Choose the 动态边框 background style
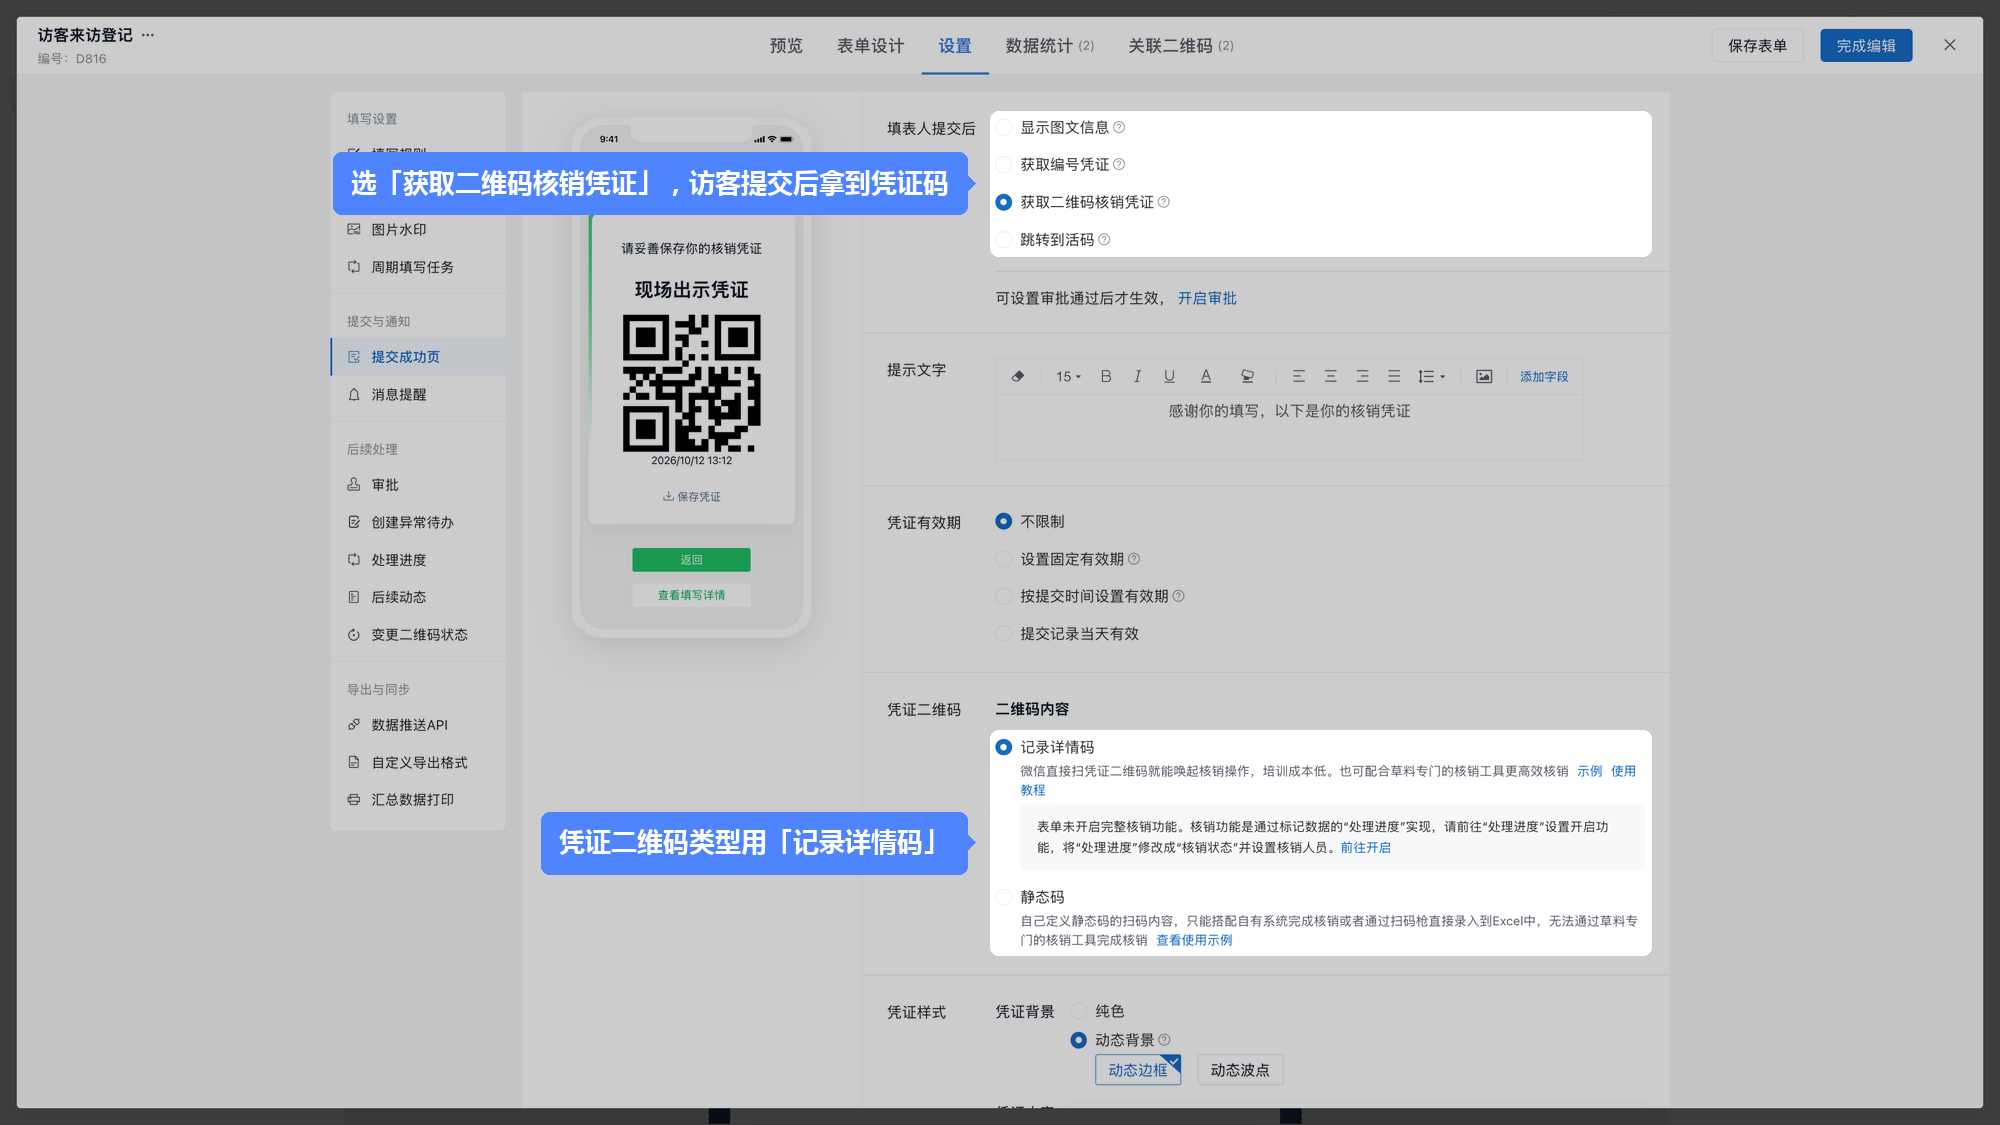 1138,1070
